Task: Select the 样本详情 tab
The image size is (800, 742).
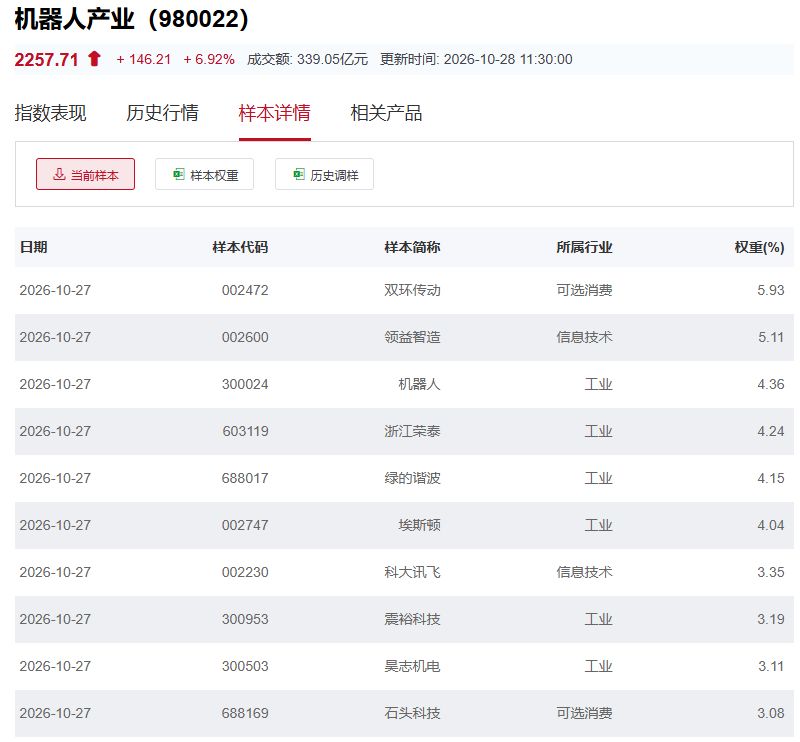Action: click(x=274, y=113)
